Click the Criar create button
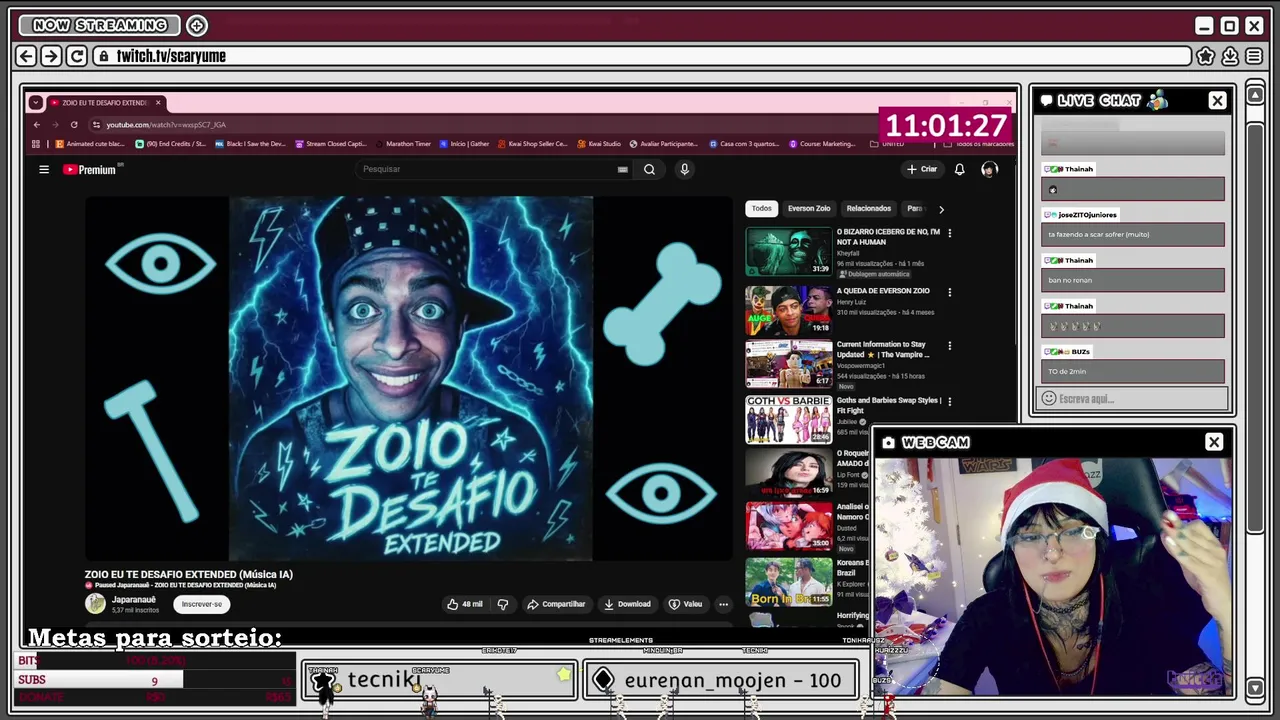Screen dimensions: 1280x720 [x=922, y=169]
